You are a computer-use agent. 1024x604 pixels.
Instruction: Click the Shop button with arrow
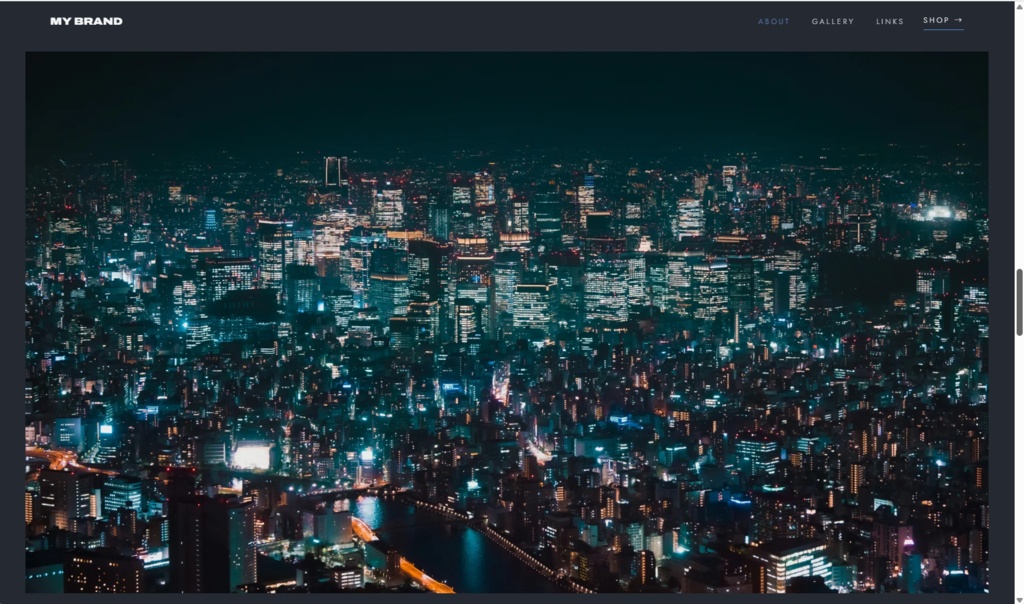943,21
